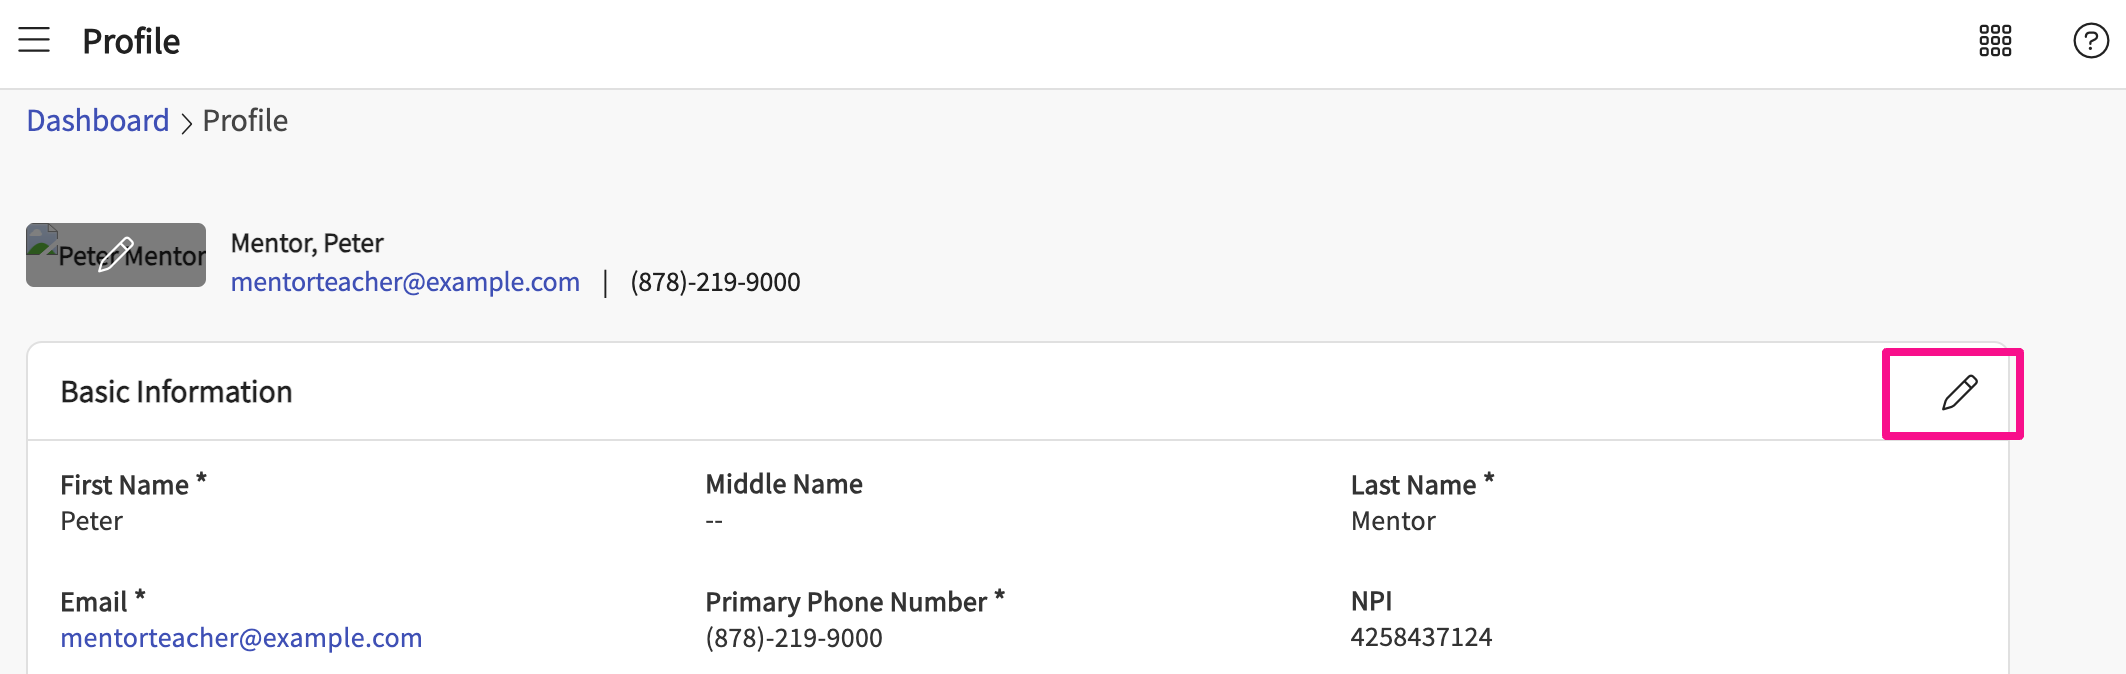
Task: Click the Middle Name empty value
Action: 714,521
